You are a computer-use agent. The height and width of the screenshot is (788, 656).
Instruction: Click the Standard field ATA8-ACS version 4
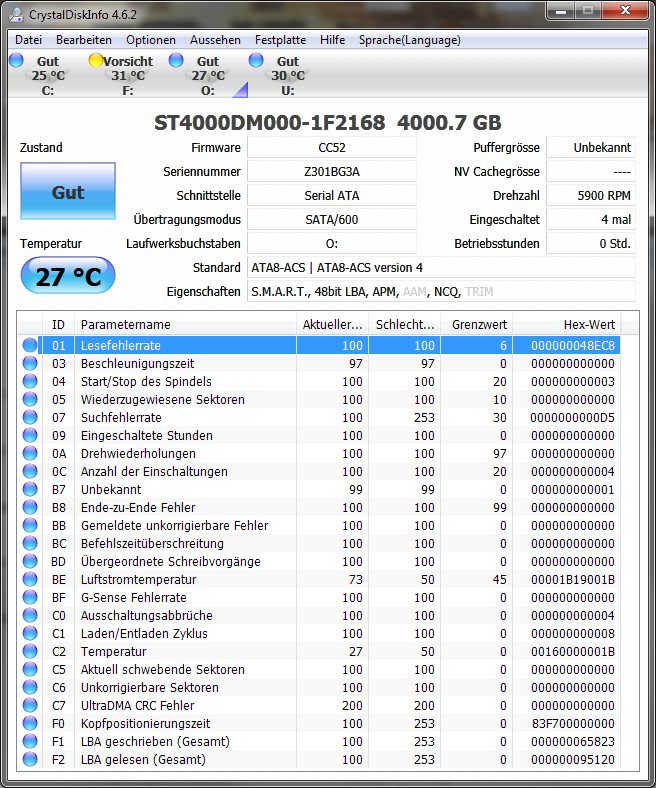pyautogui.click(x=441, y=267)
